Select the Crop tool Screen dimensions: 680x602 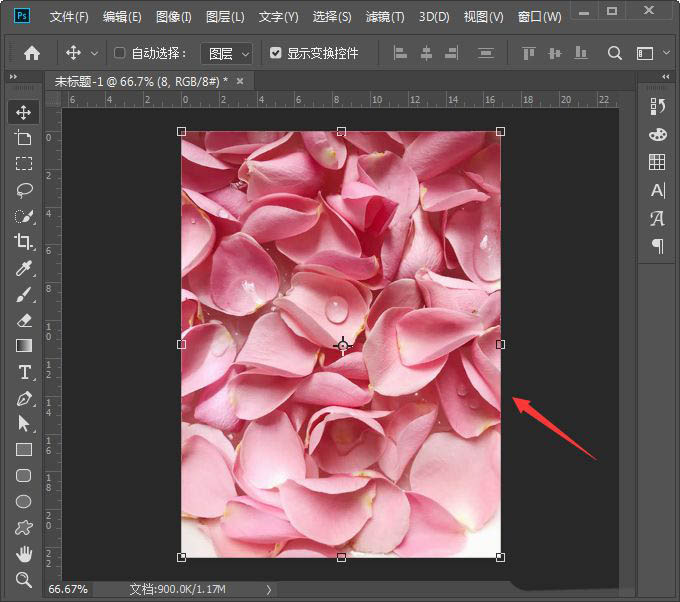click(23, 242)
